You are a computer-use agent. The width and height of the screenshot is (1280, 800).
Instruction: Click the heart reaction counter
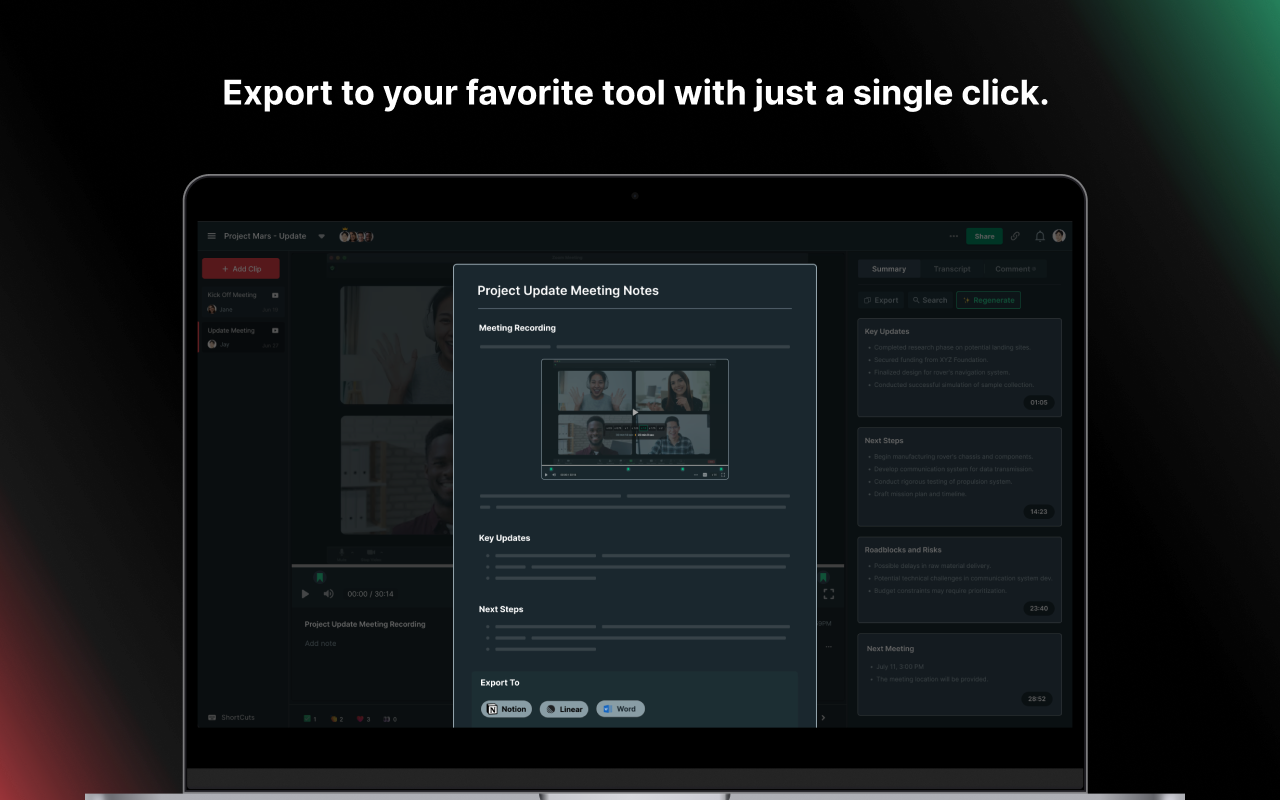tap(363, 719)
